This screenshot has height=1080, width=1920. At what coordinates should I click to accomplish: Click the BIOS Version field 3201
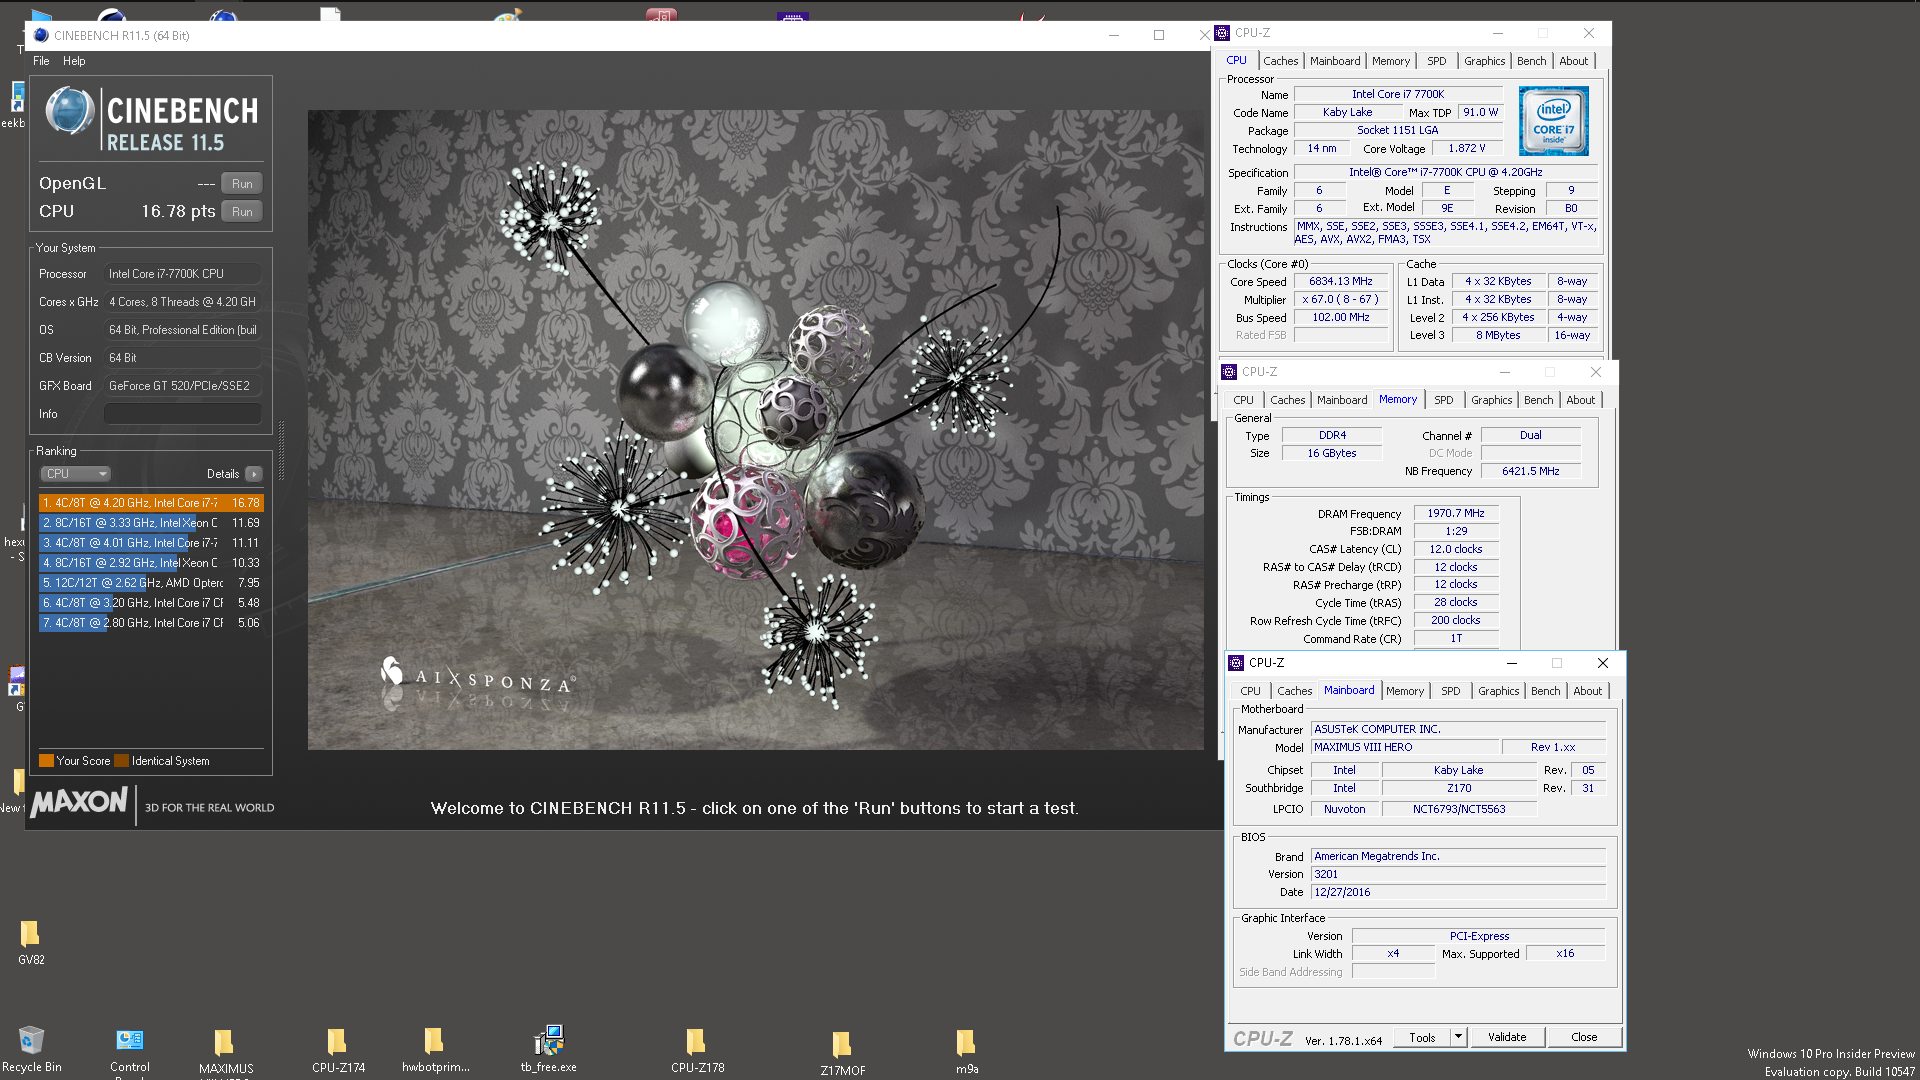[1458, 875]
